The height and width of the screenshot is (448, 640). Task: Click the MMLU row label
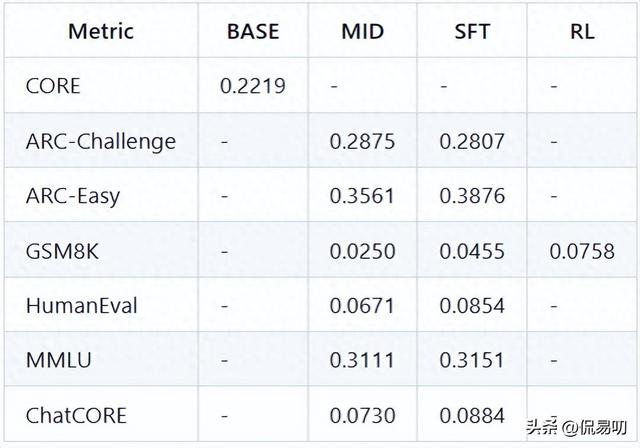[x=59, y=360]
